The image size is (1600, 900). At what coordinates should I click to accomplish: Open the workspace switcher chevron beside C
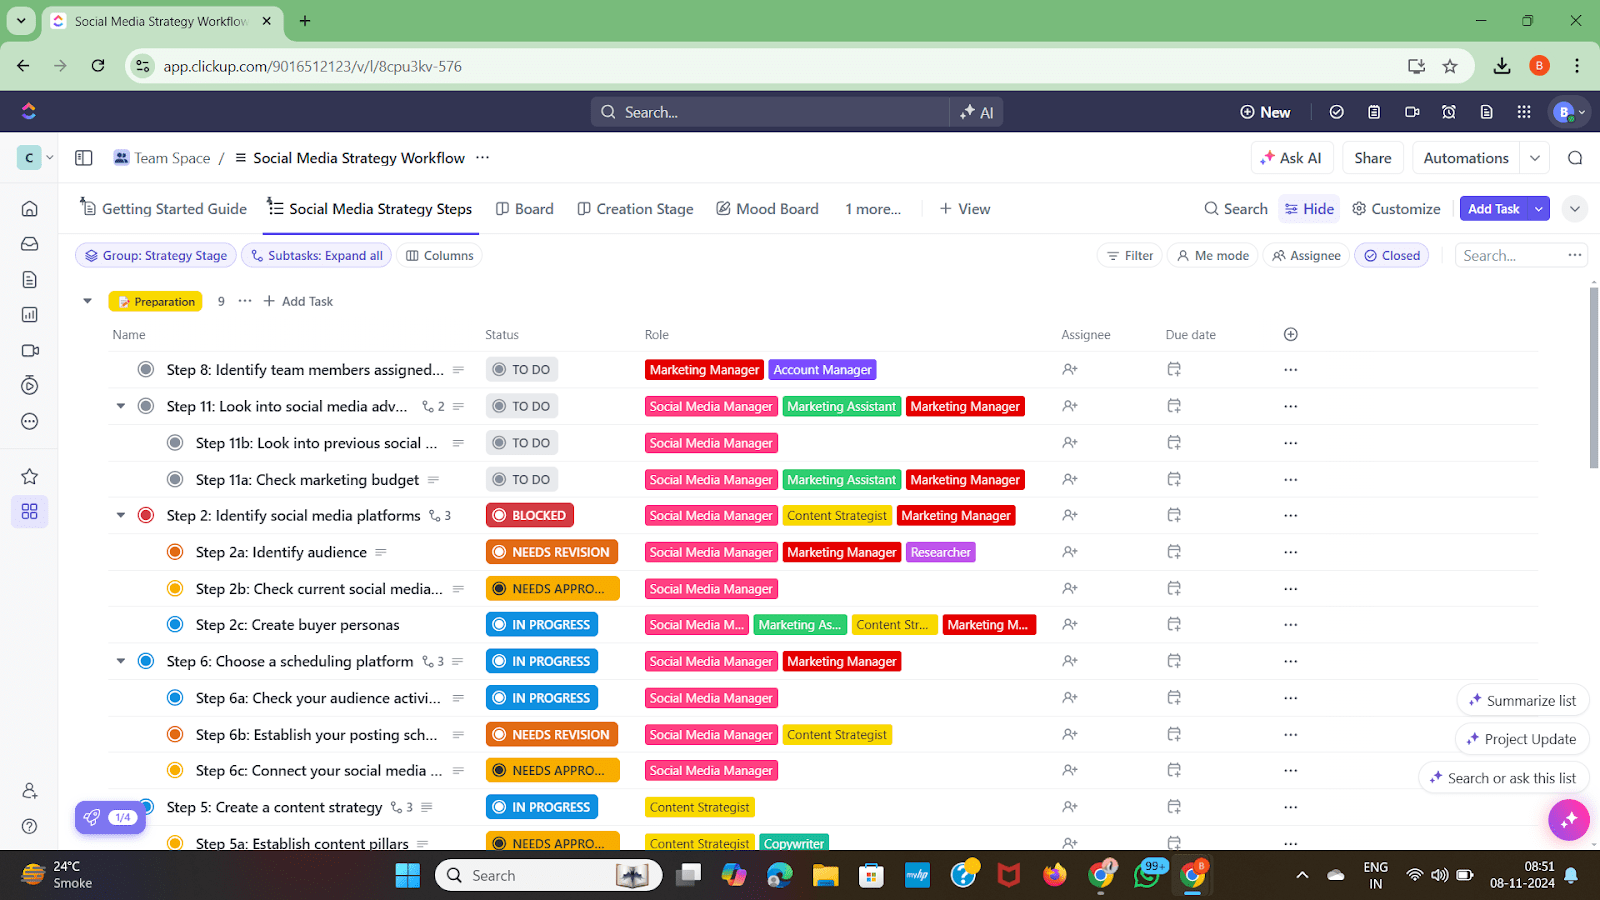click(49, 157)
